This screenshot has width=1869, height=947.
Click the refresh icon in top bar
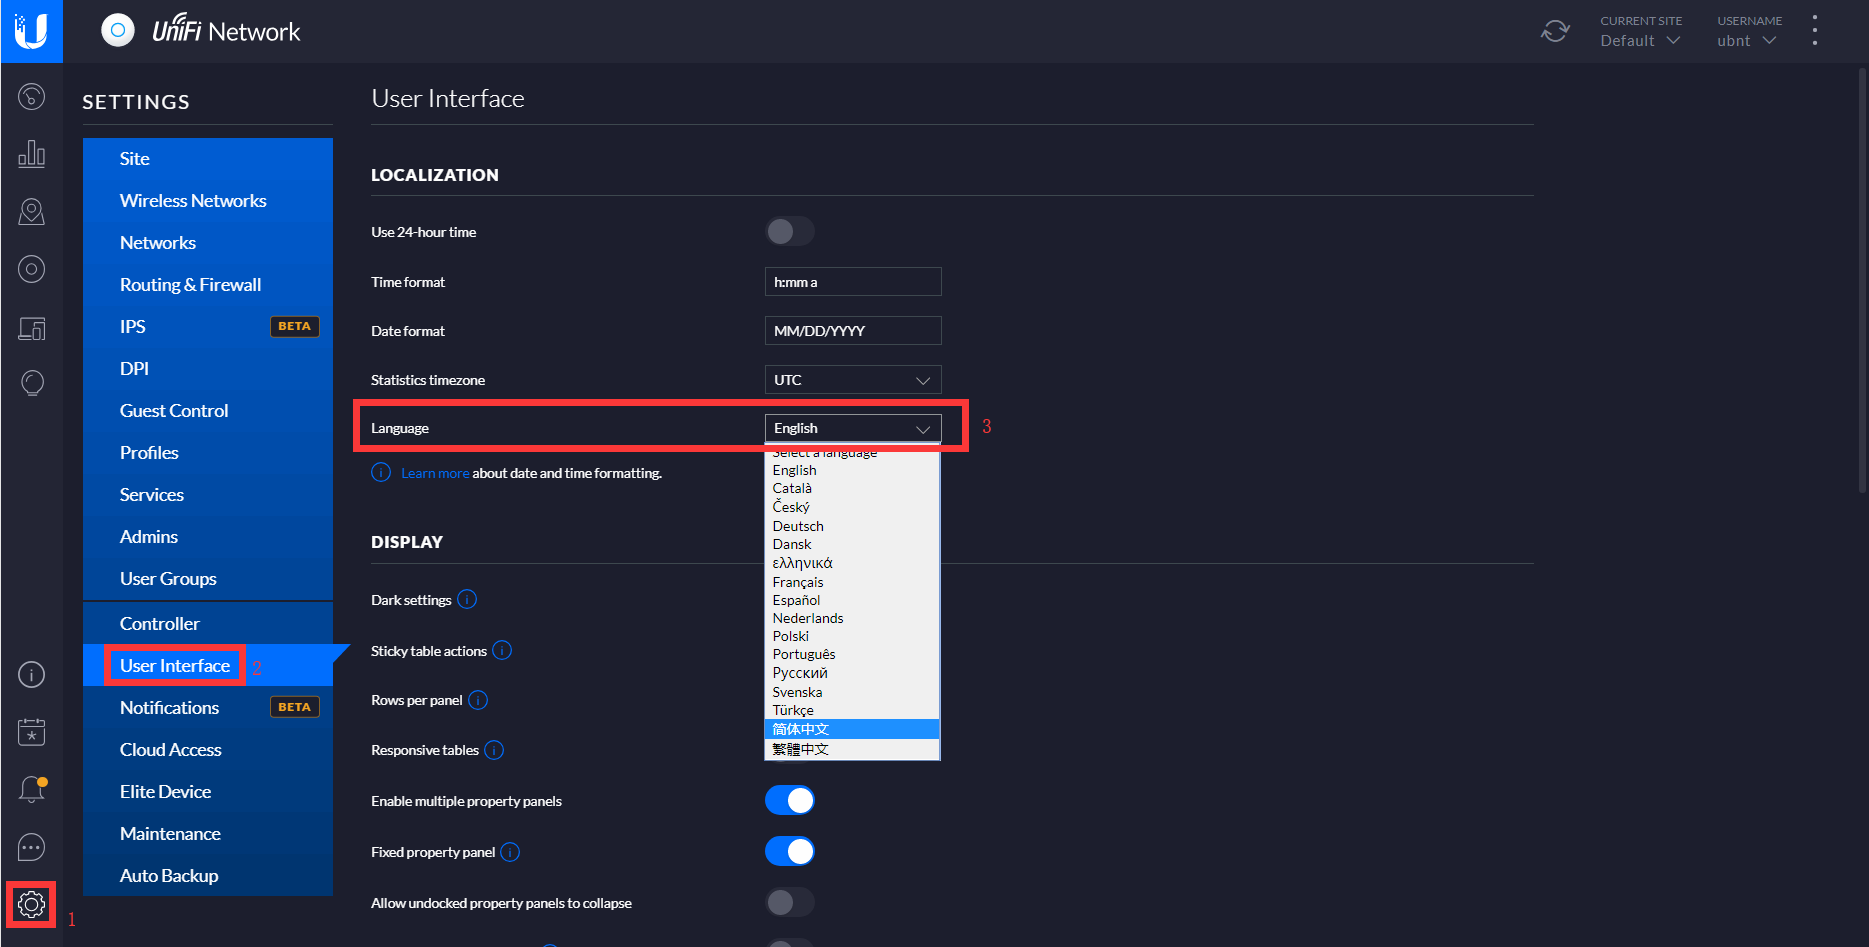coord(1554,31)
